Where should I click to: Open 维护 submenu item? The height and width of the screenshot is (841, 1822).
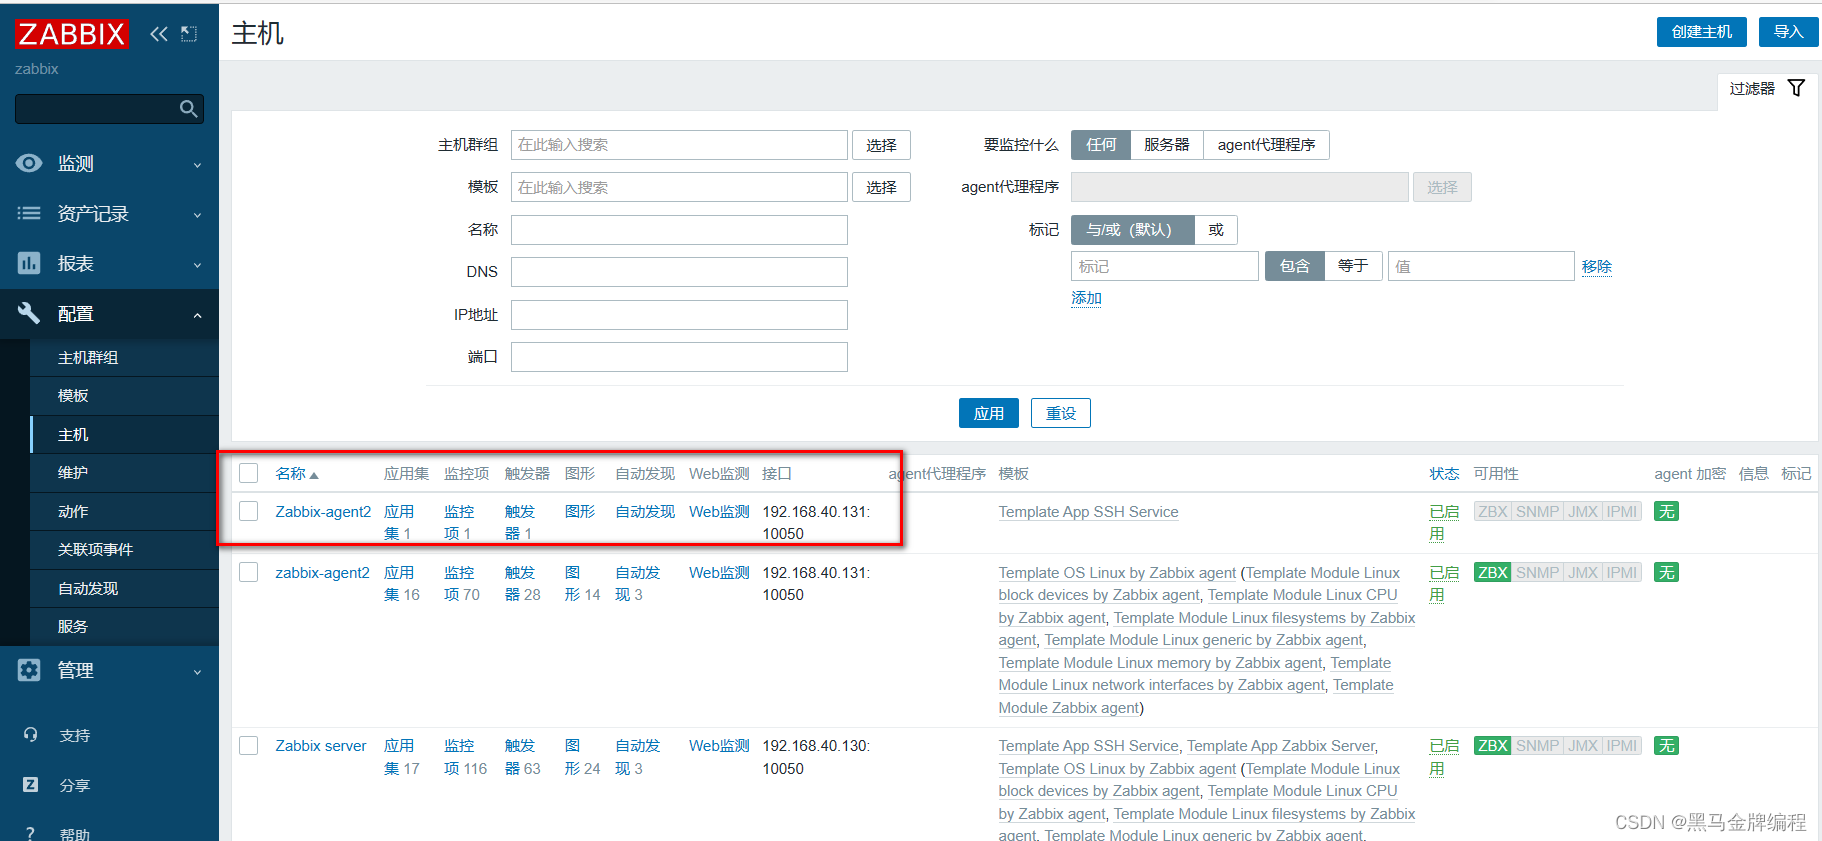[x=124, y=473]
